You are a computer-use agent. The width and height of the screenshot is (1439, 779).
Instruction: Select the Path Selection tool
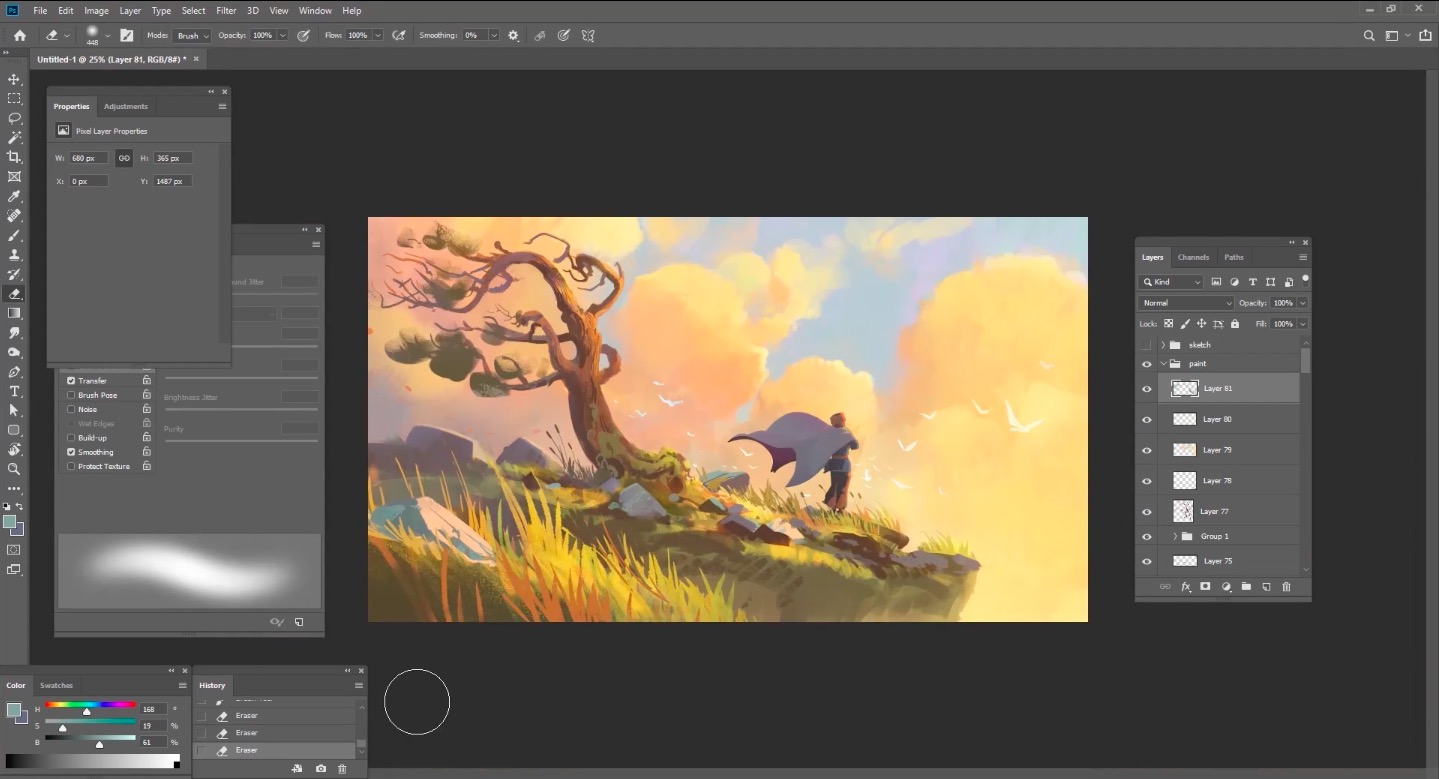pyautogui.click(x=14, y=410)
